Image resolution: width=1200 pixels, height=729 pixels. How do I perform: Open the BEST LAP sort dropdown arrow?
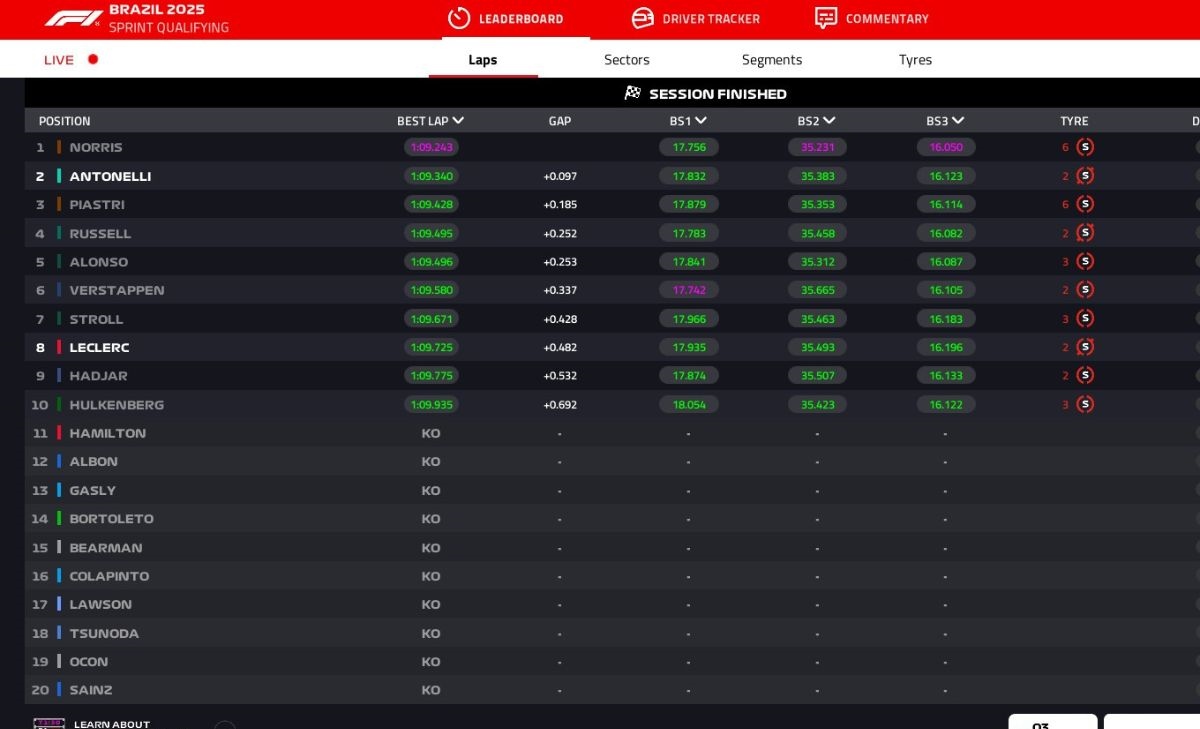[x=459, y=120]
